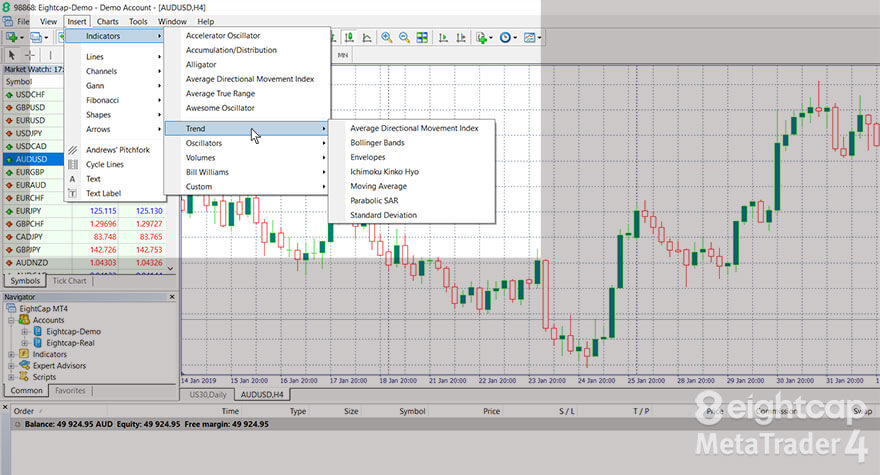Switch to the Common tab in Navigator

pyautogui.click(x=26, y=390)
